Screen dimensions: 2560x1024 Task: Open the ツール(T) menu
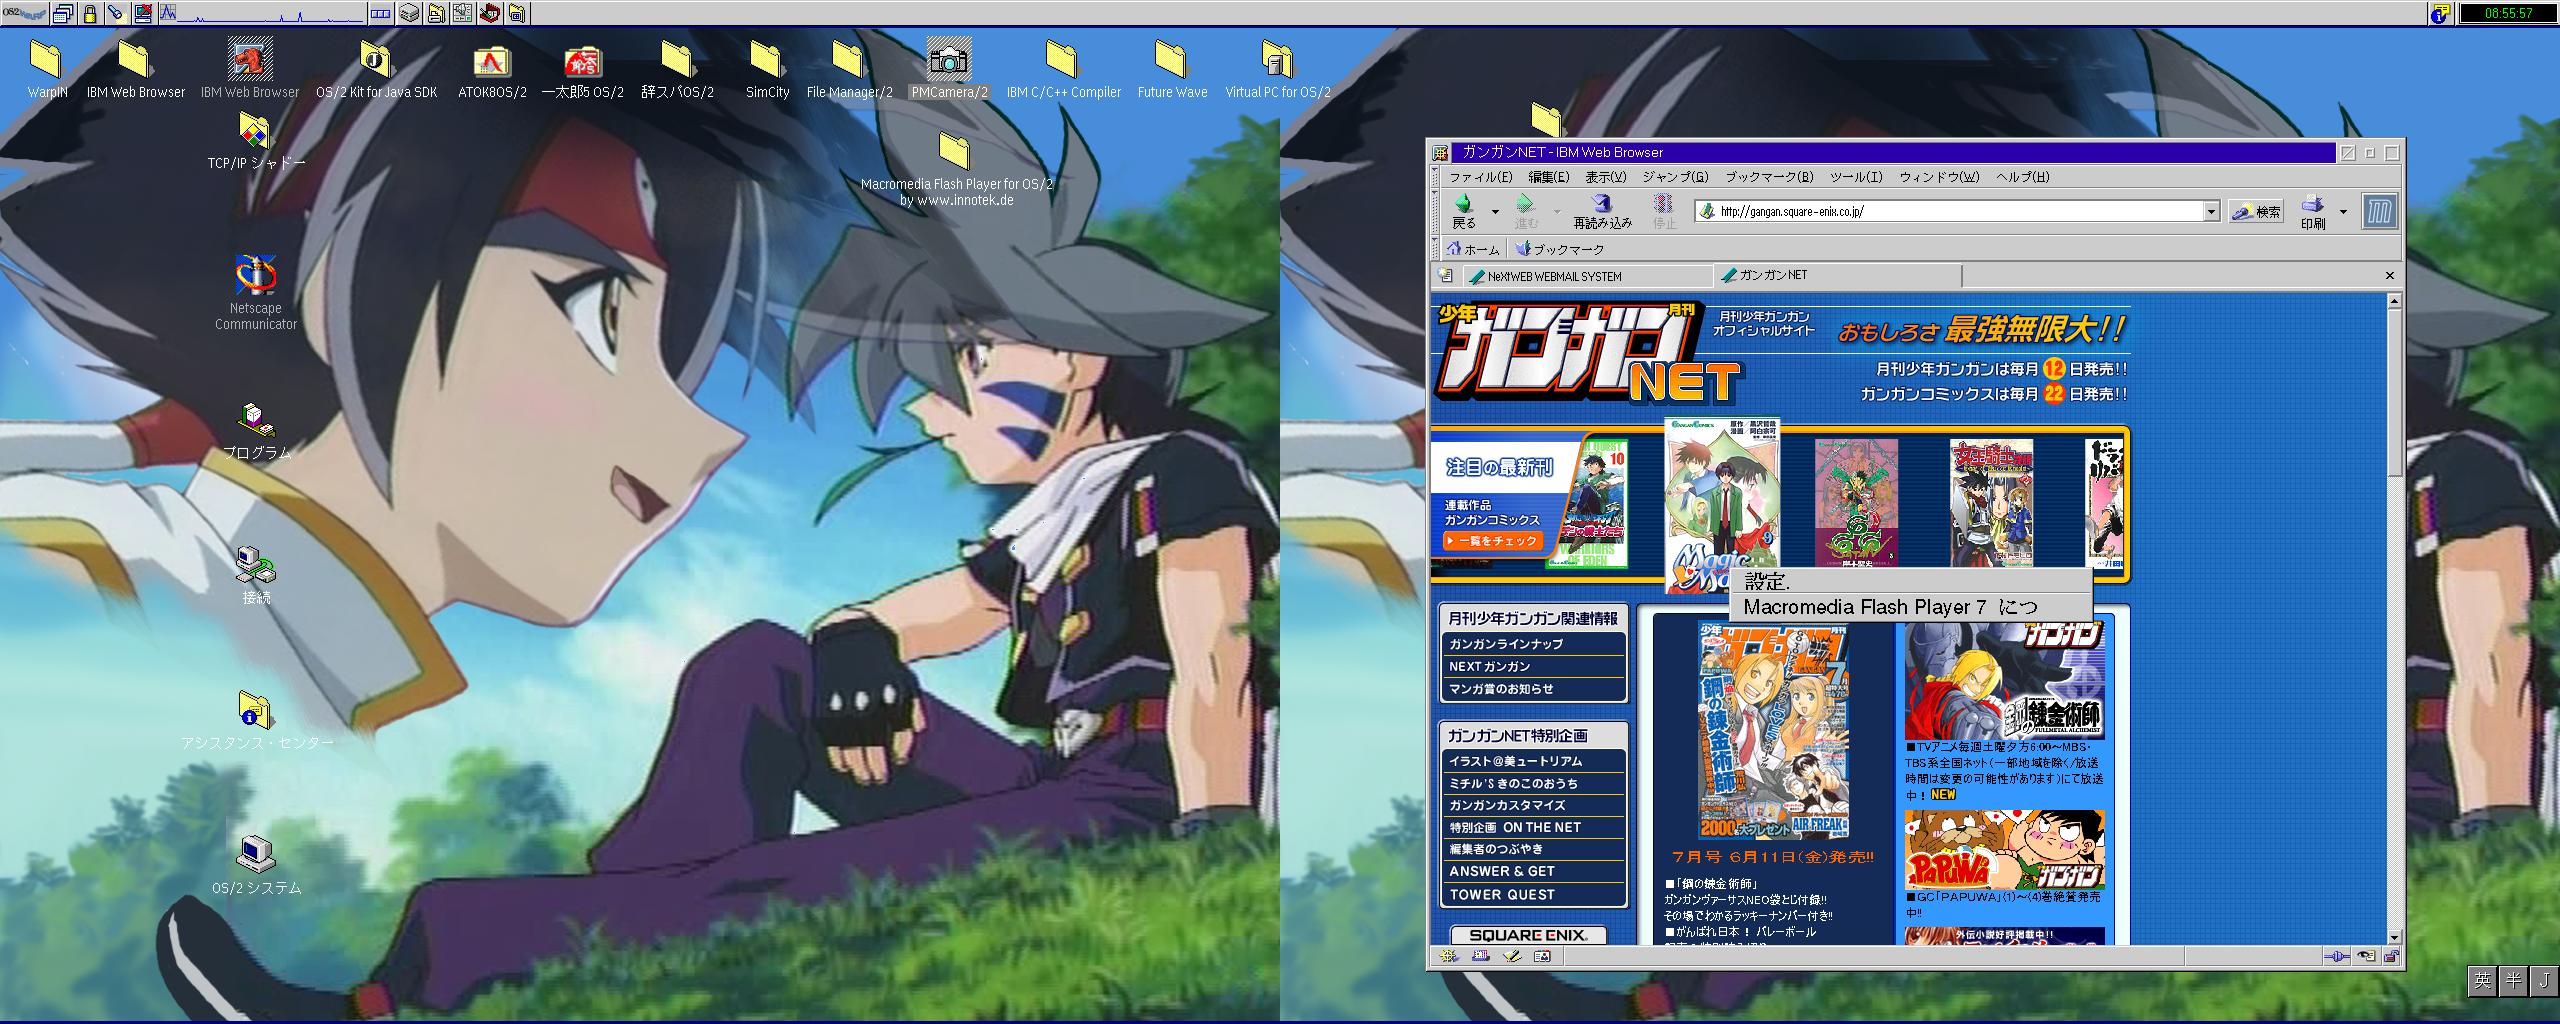tap(1856, 177)
